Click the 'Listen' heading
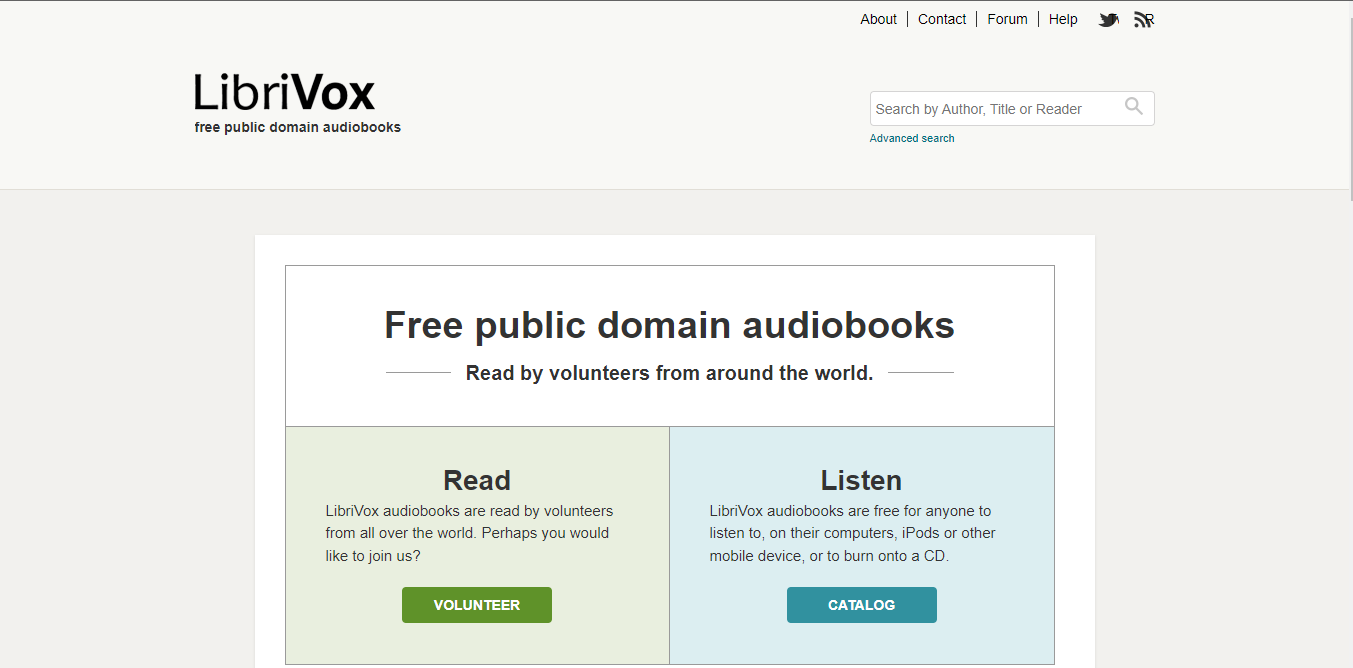1353x668 pixels. pos(862,480)
